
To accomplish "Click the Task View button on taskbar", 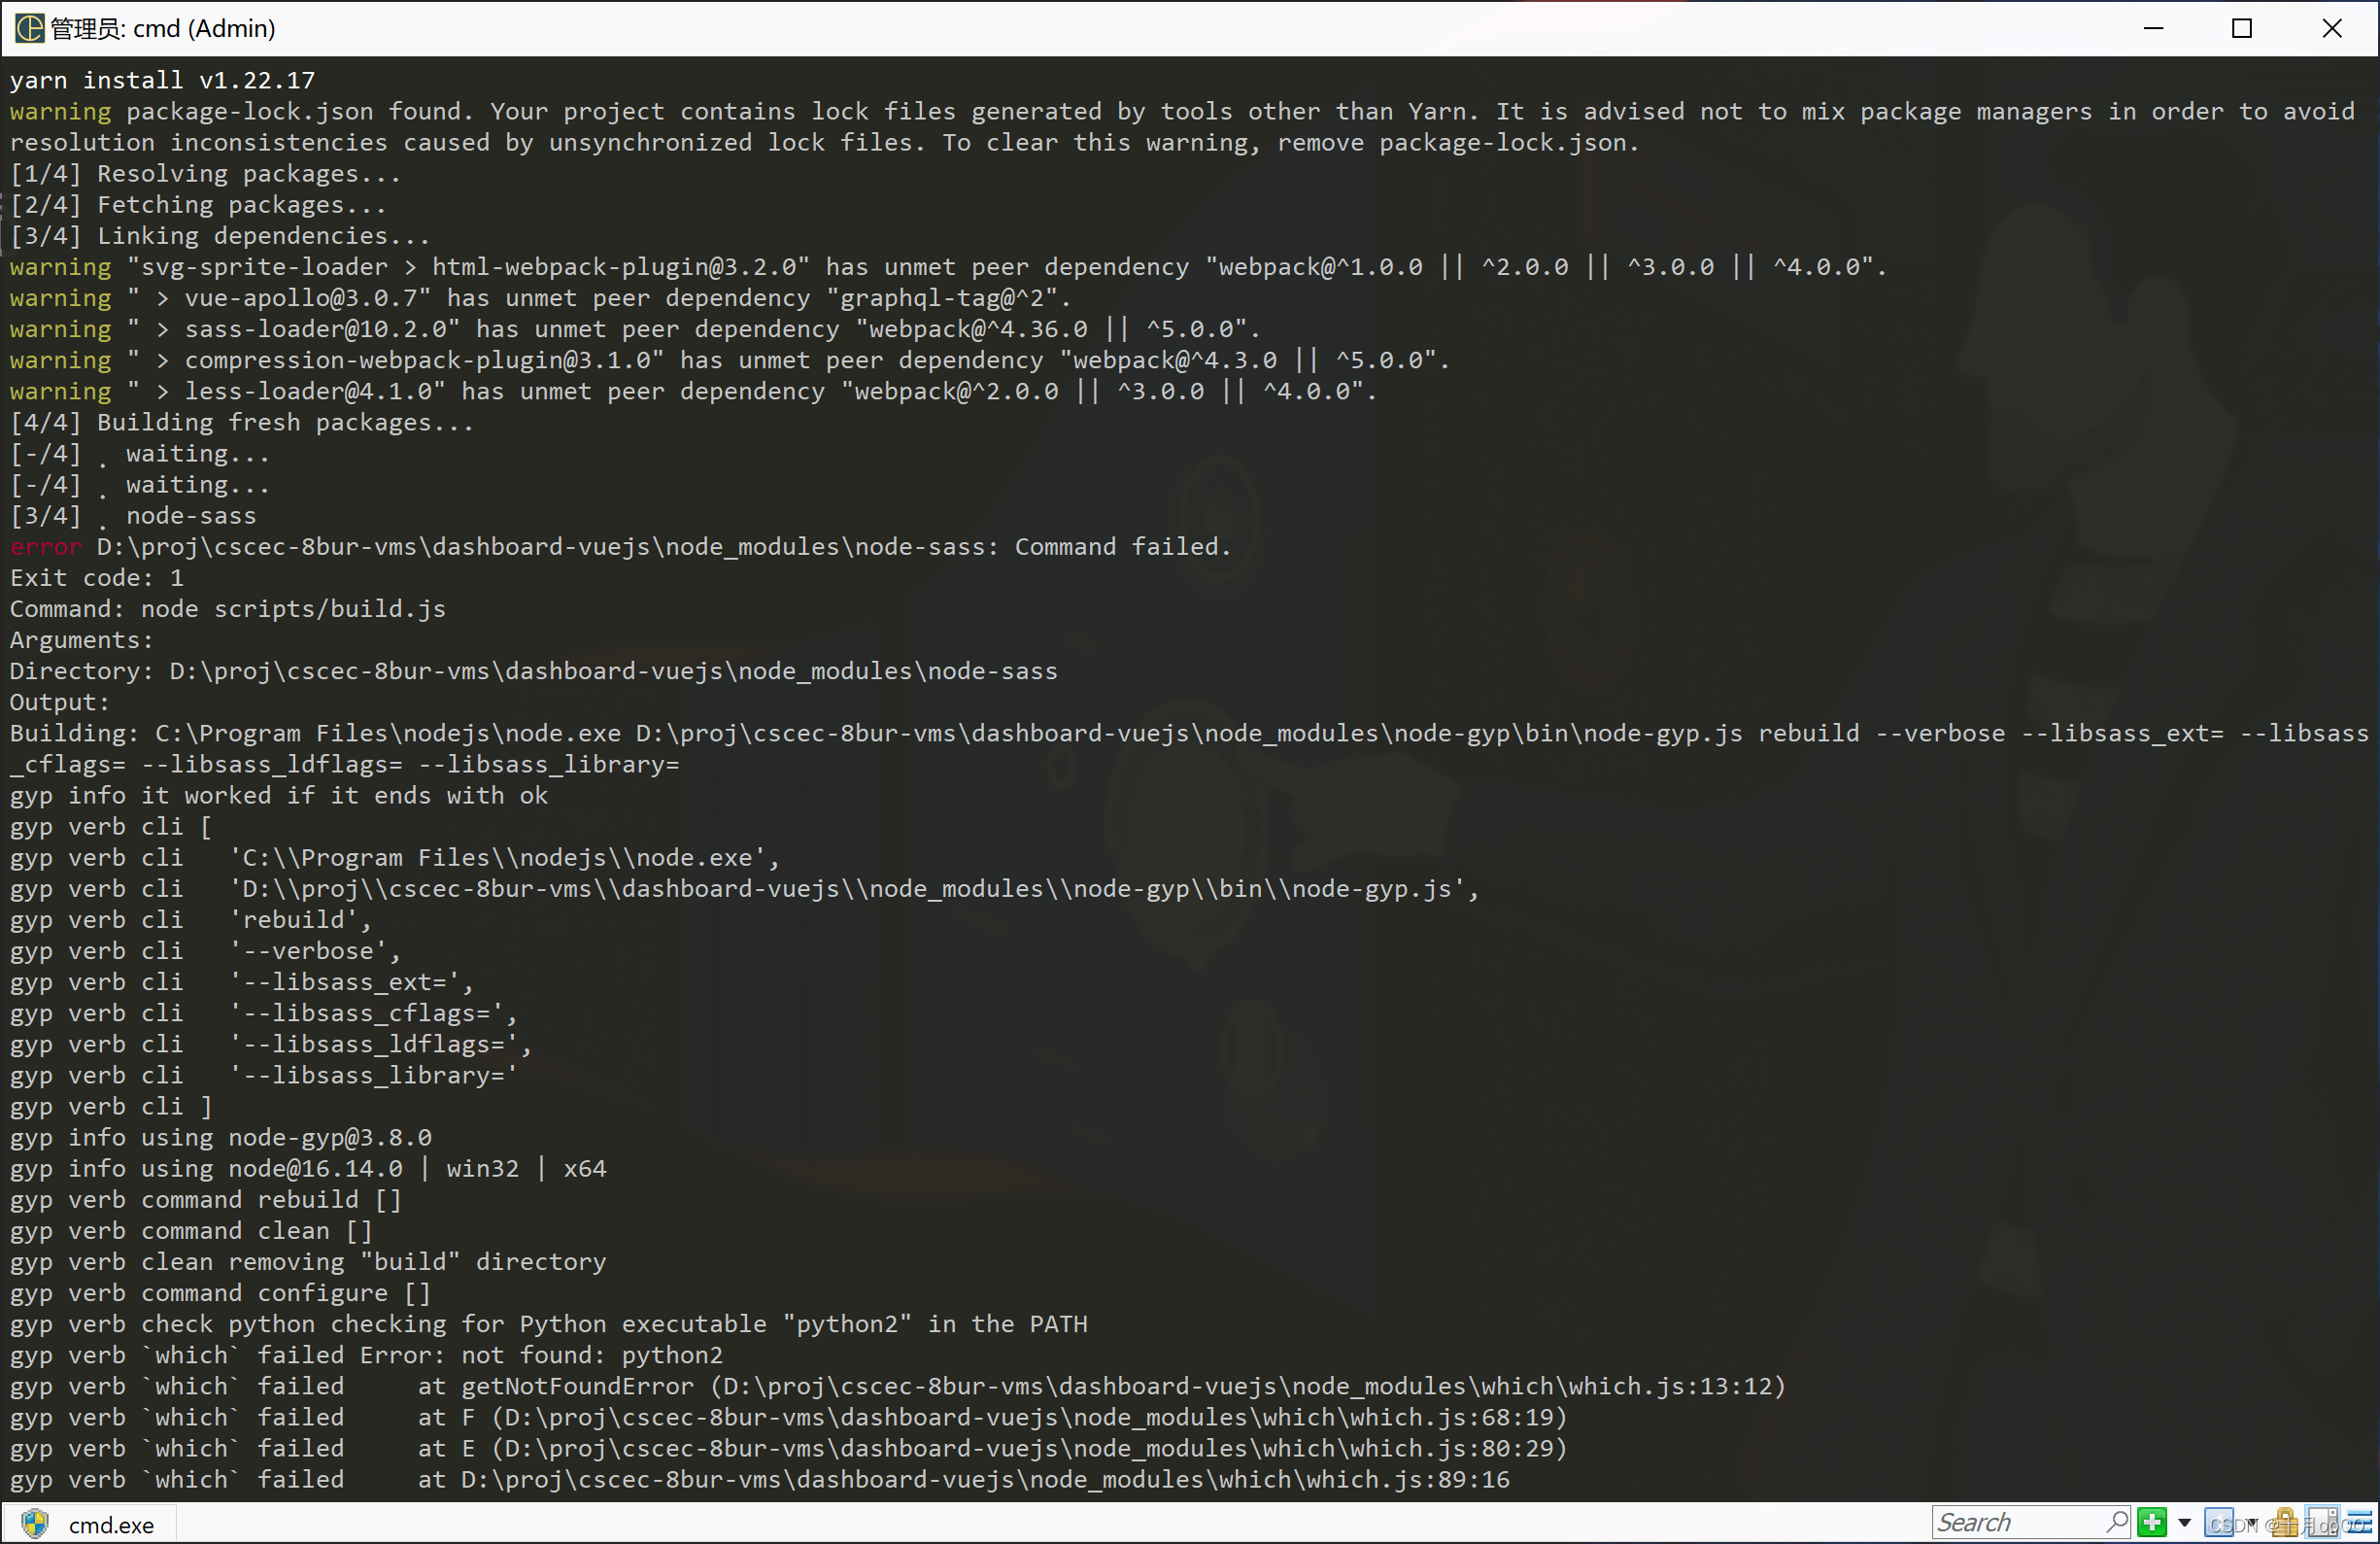I will [2325, 1520].
